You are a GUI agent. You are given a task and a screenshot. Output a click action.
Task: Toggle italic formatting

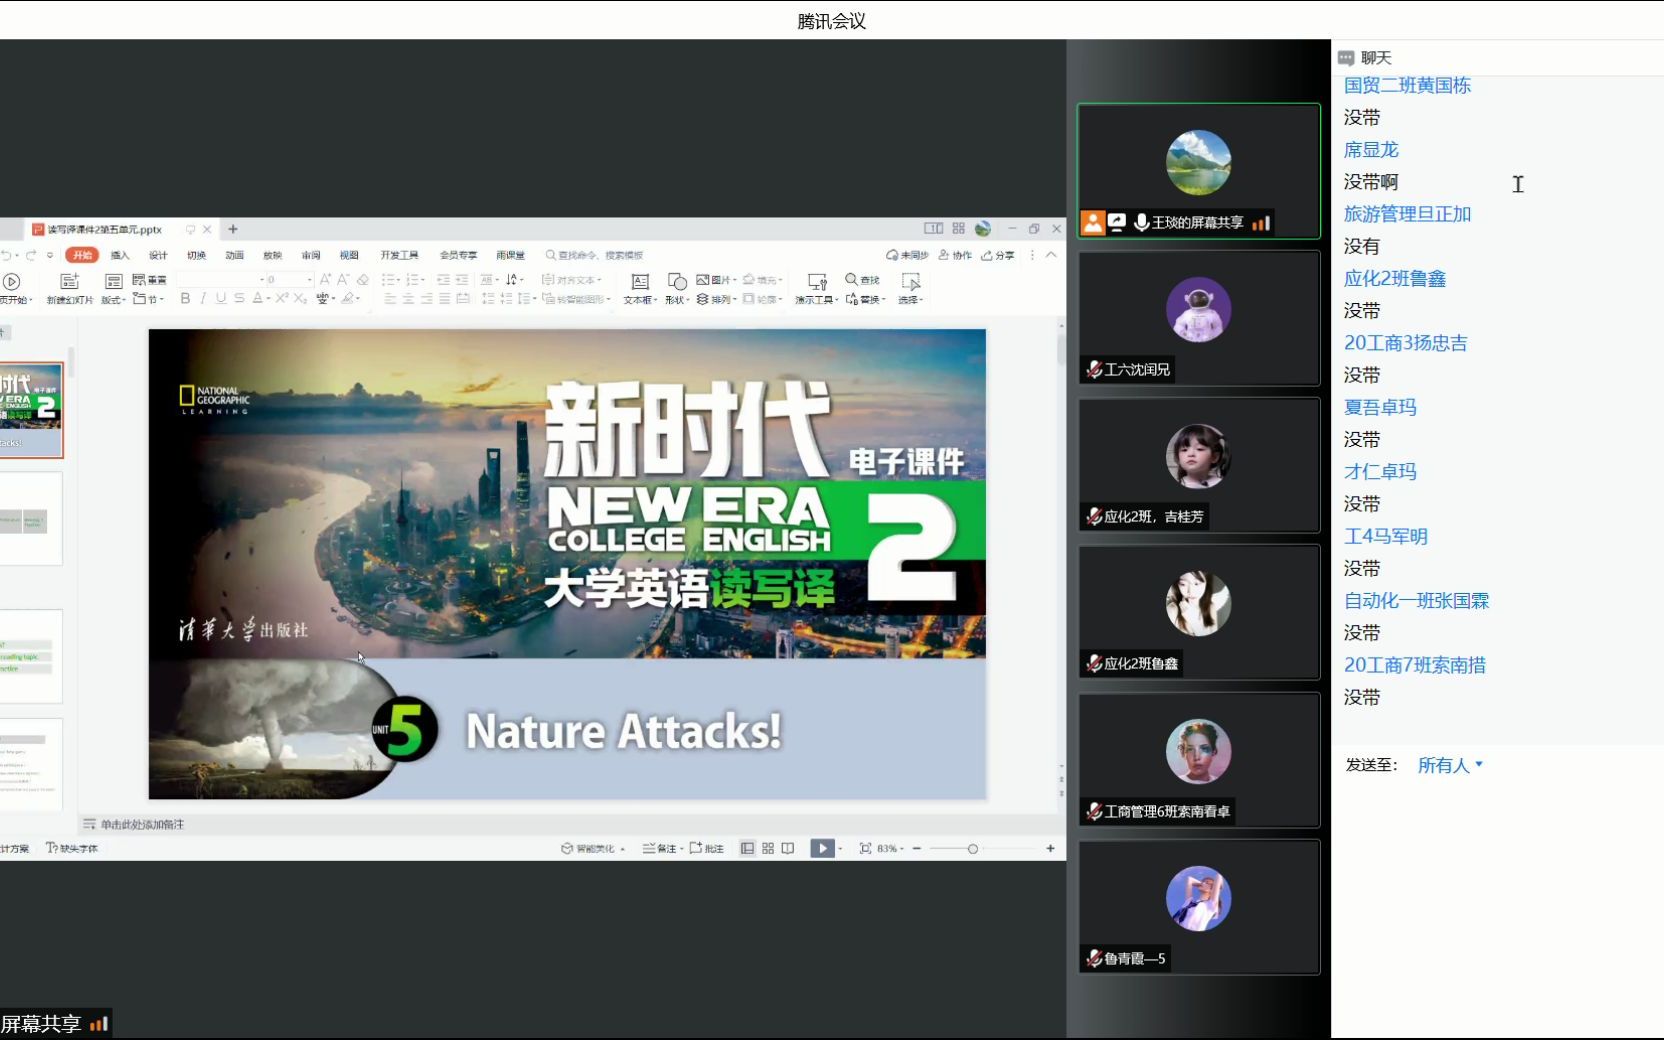(203, 299)
